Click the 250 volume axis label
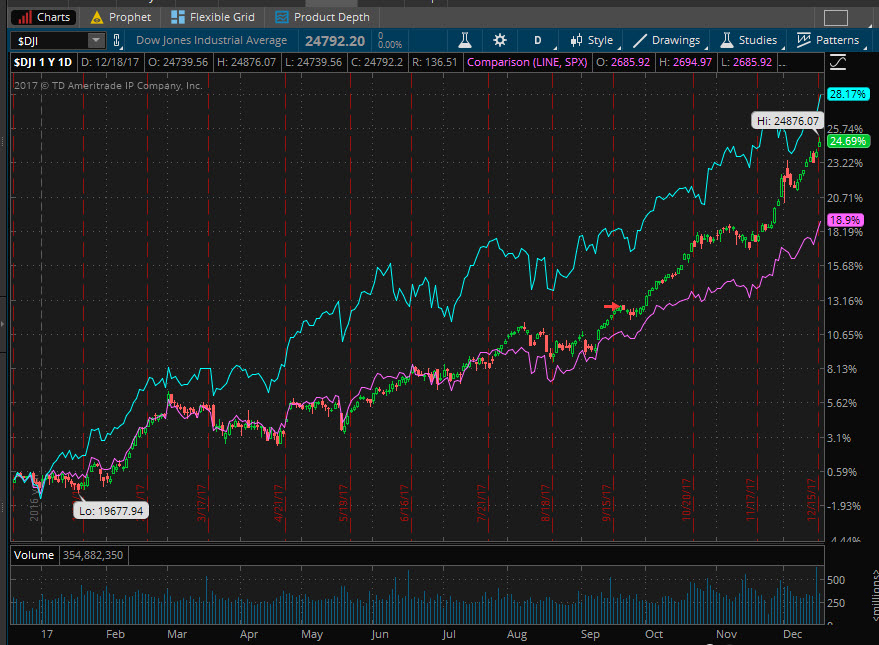Screen dimensions: 879x645 coord(835,603)
